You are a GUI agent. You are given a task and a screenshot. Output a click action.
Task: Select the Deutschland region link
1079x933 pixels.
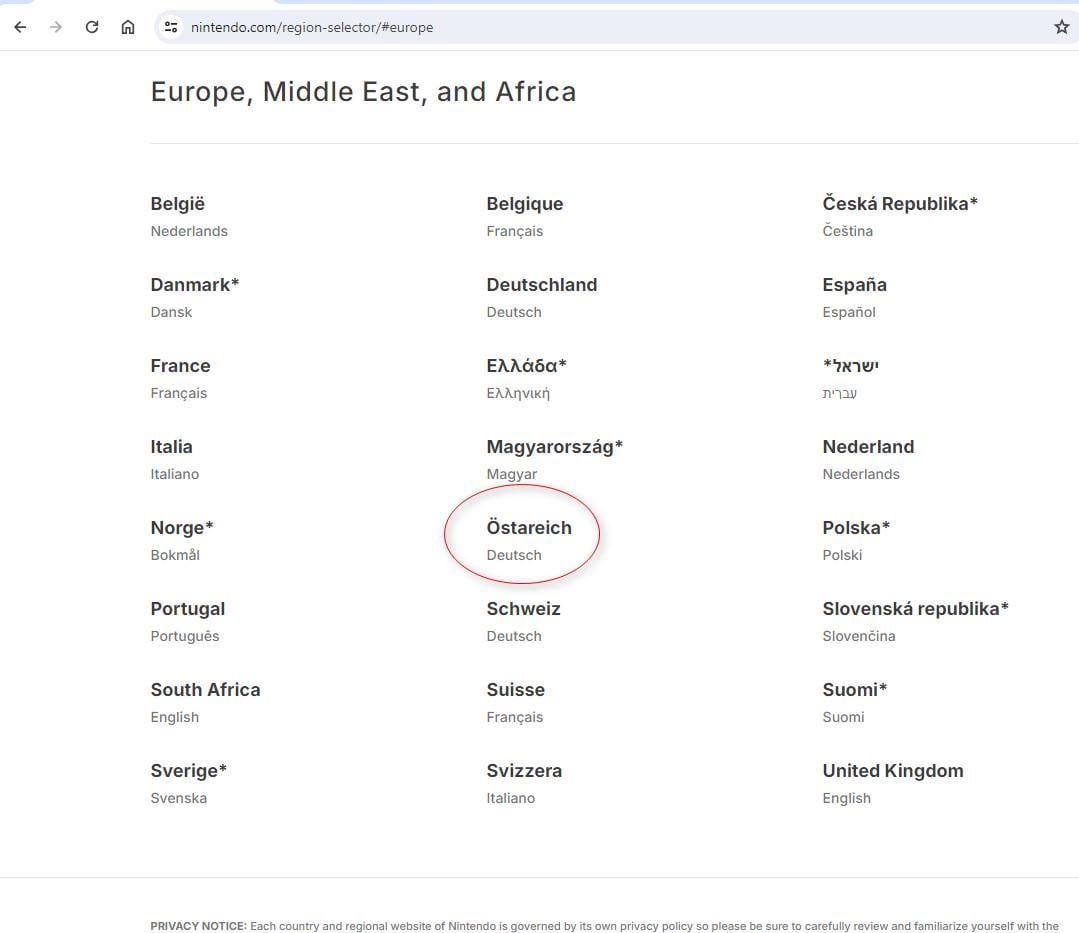[542, 297]
